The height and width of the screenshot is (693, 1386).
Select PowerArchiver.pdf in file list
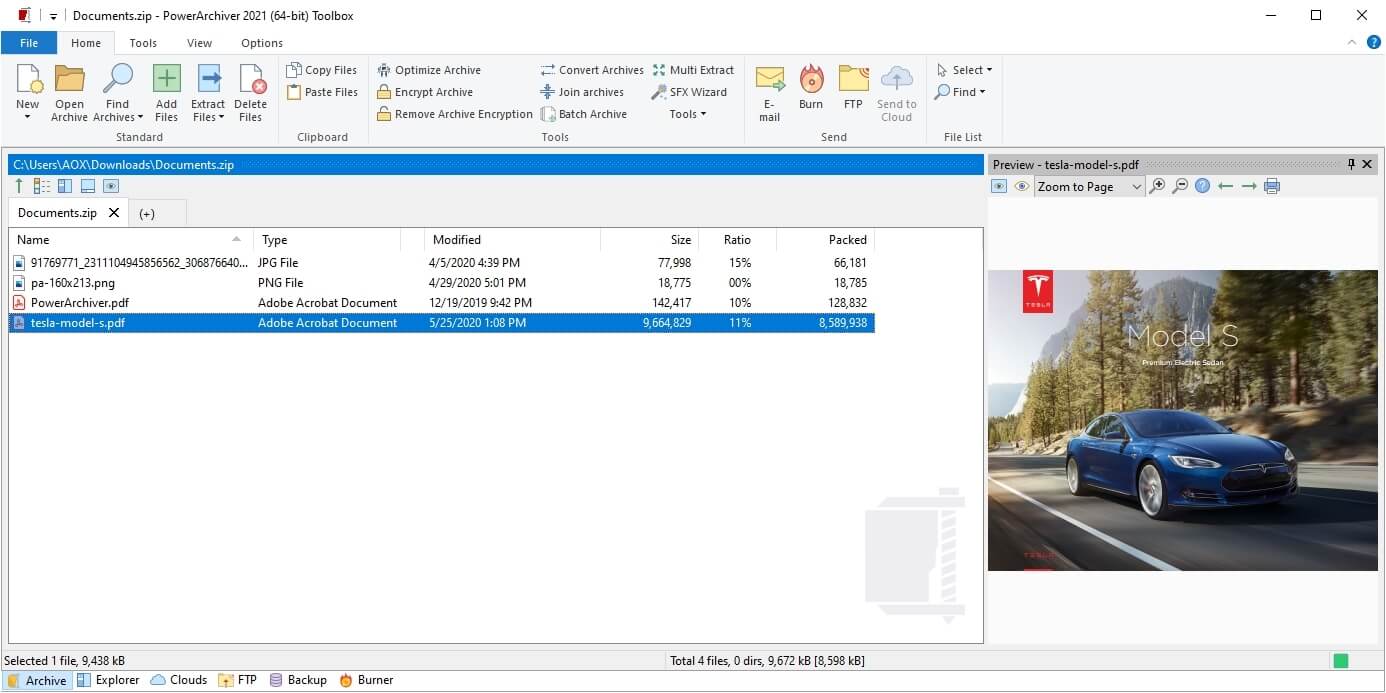[x=80, y=303]
